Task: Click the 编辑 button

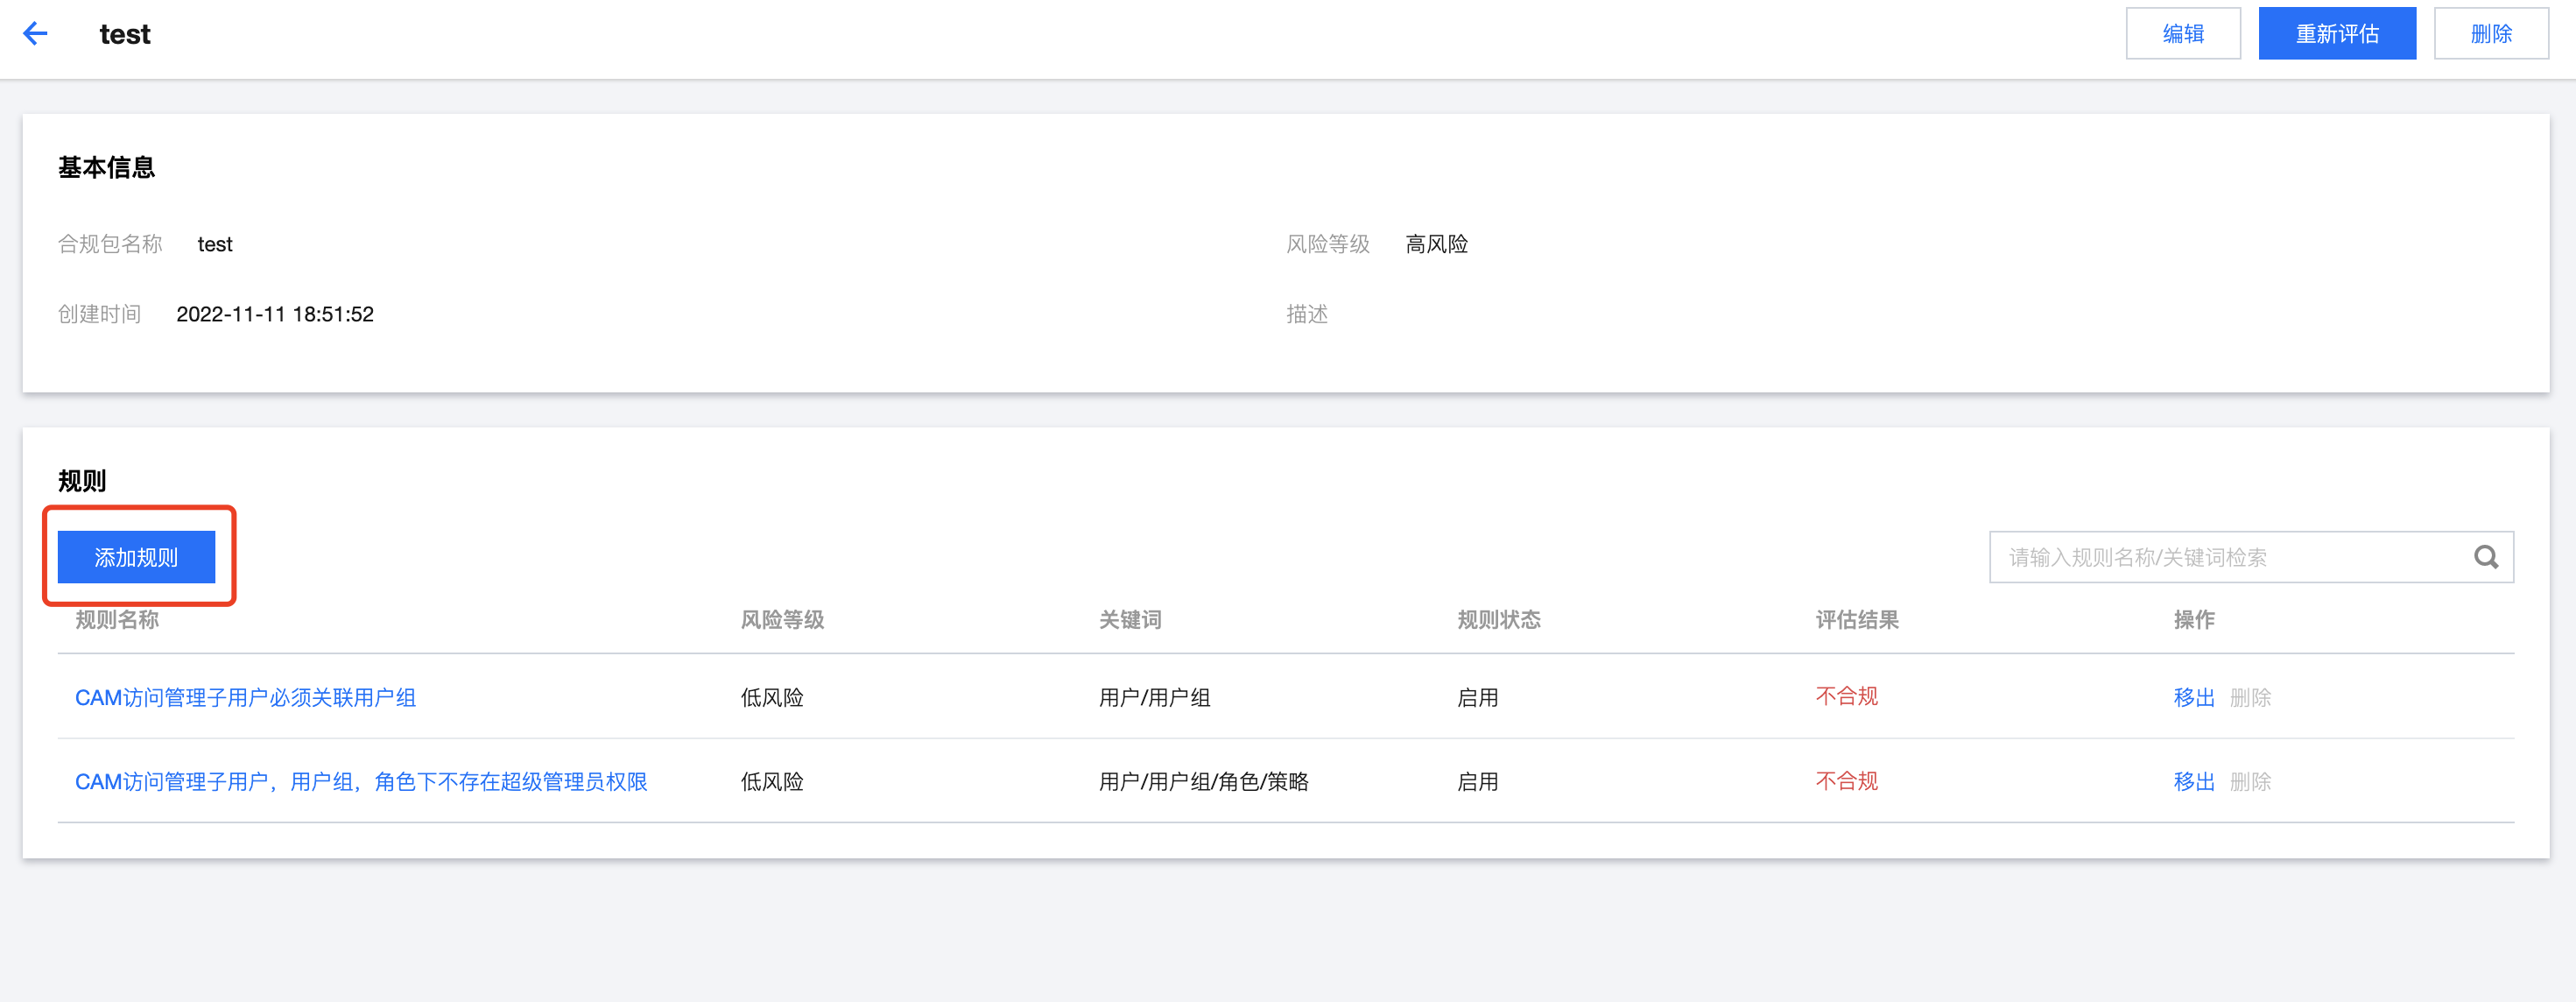Action: [x=2182, y=34]
